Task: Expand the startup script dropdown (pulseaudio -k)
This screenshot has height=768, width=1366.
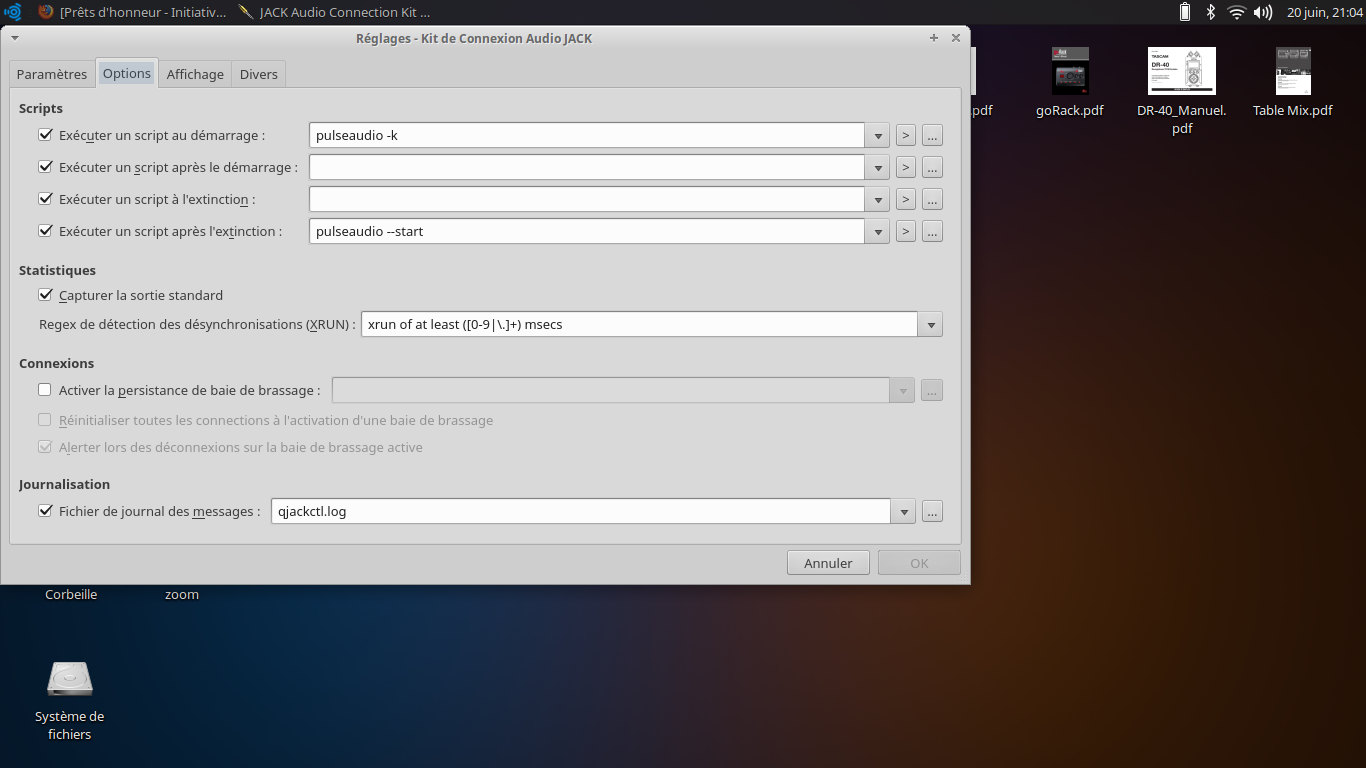Action: [877, 135]
